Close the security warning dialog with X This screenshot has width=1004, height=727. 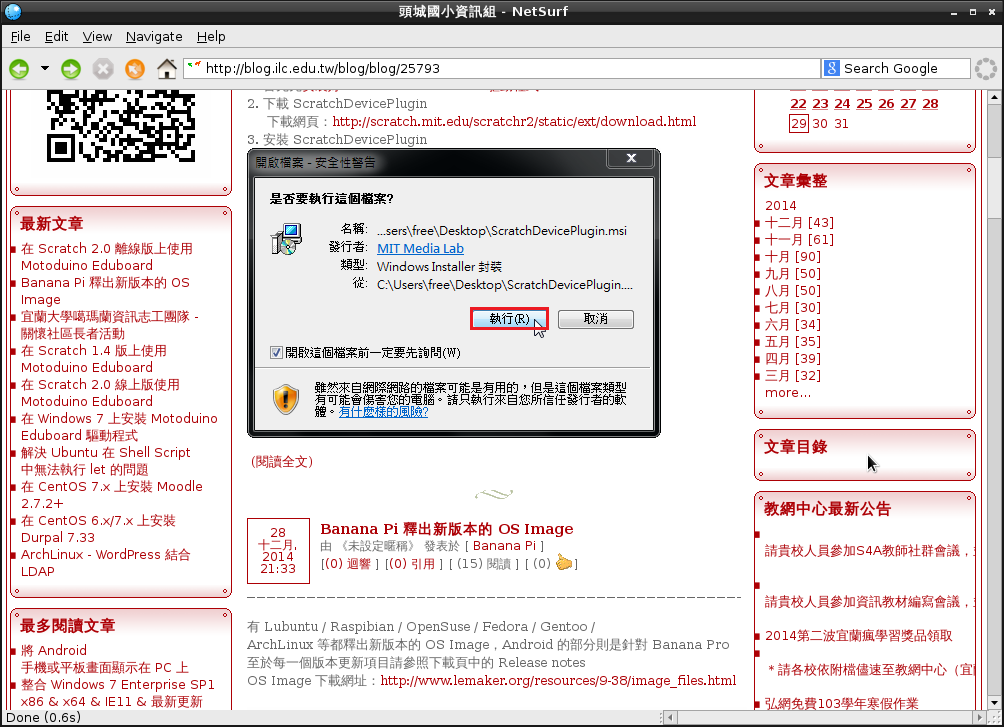click(631, 158)
